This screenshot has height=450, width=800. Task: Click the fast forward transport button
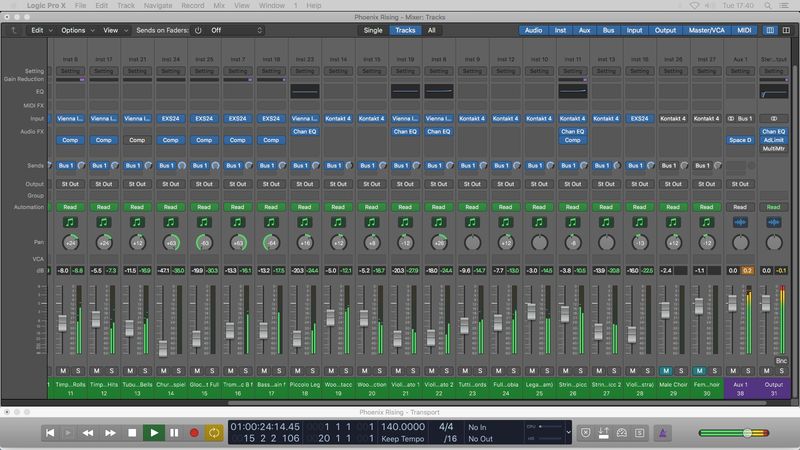pos(110,433)
